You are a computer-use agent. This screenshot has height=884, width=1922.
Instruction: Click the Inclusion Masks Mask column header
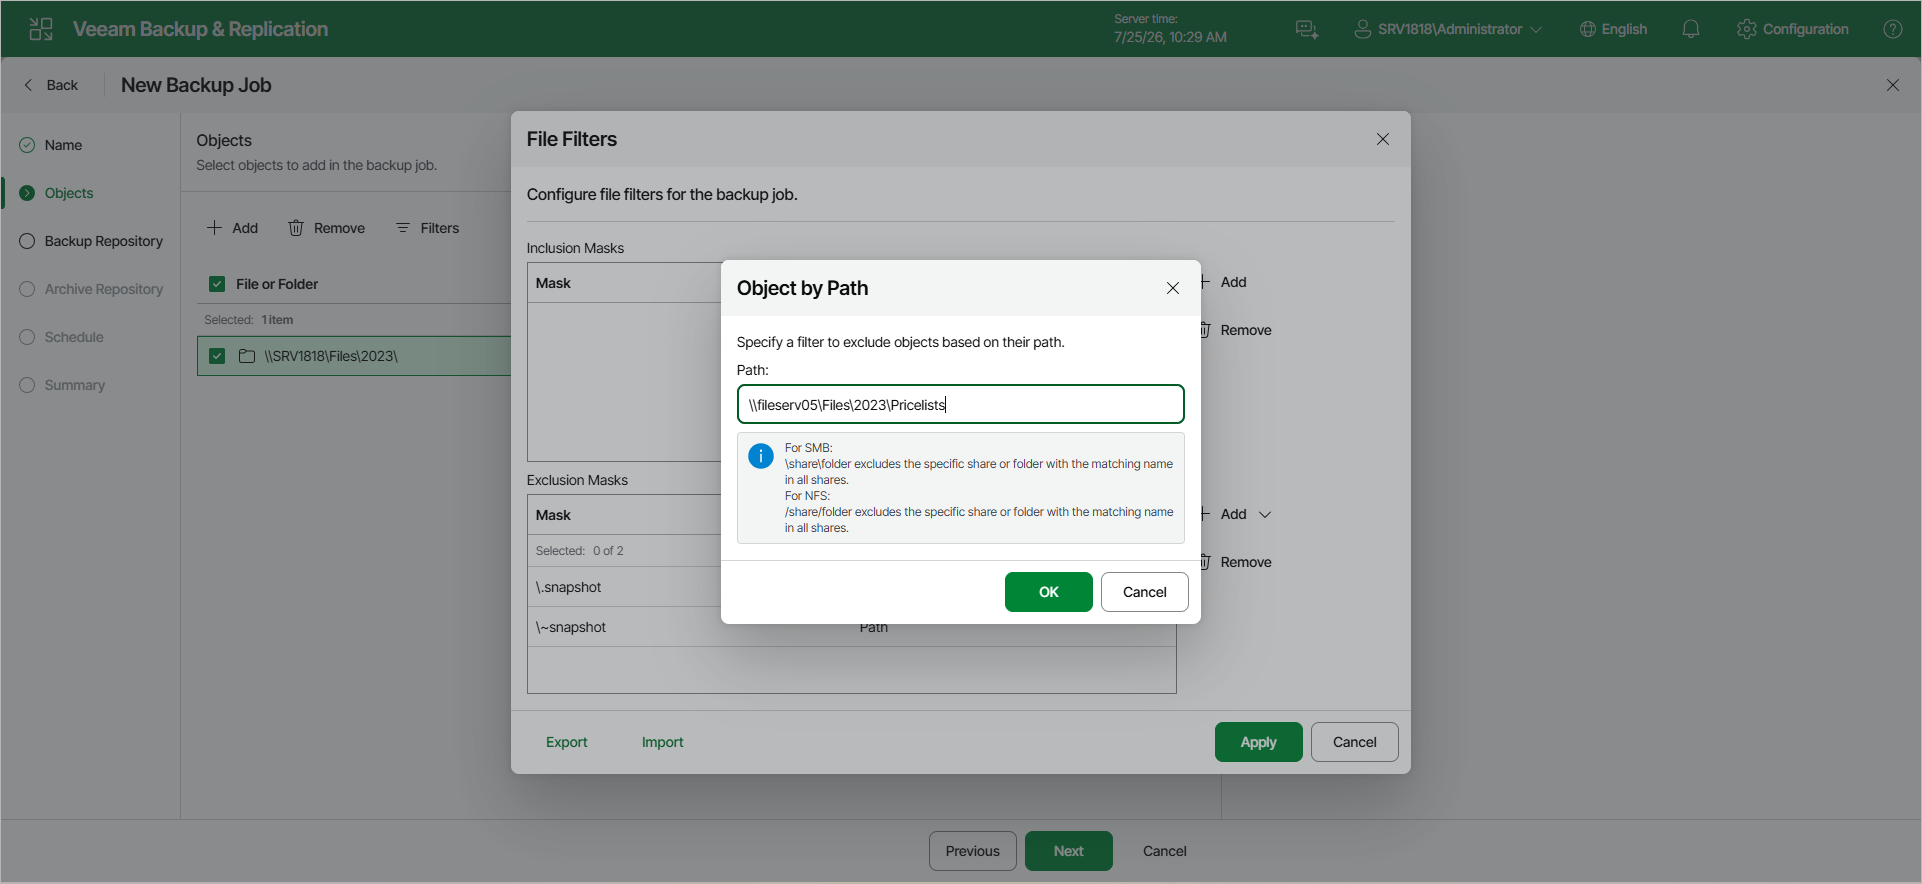(553, 283)
